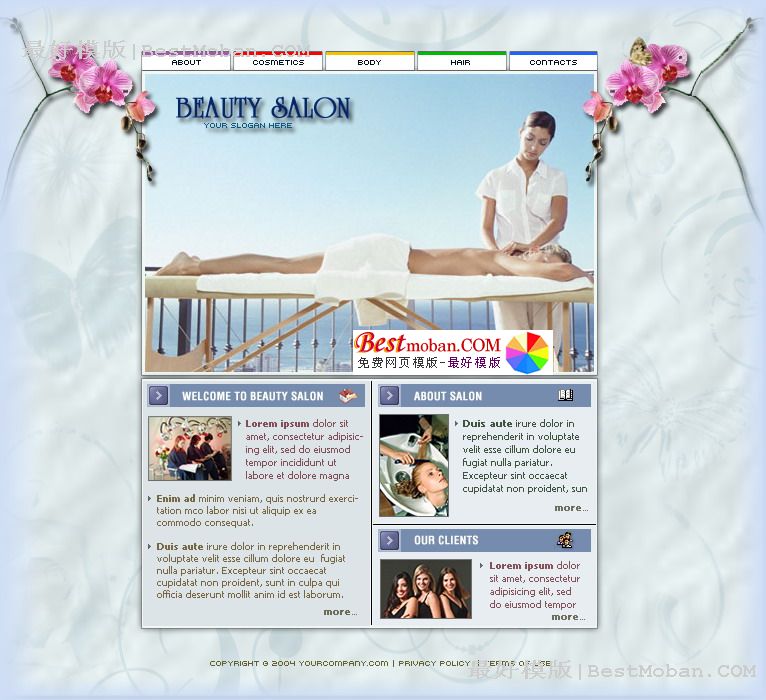Follow the more link in Welcome section
766x700 pixels.
coord(340,612)
